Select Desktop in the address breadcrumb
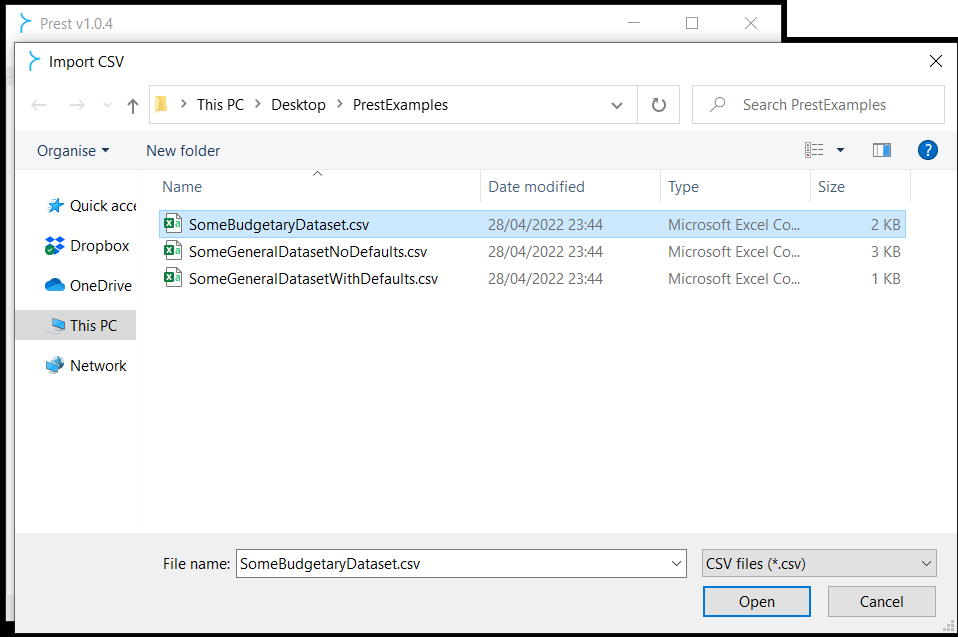The height and width of the screenshot is (637, 958). point(298,105)
